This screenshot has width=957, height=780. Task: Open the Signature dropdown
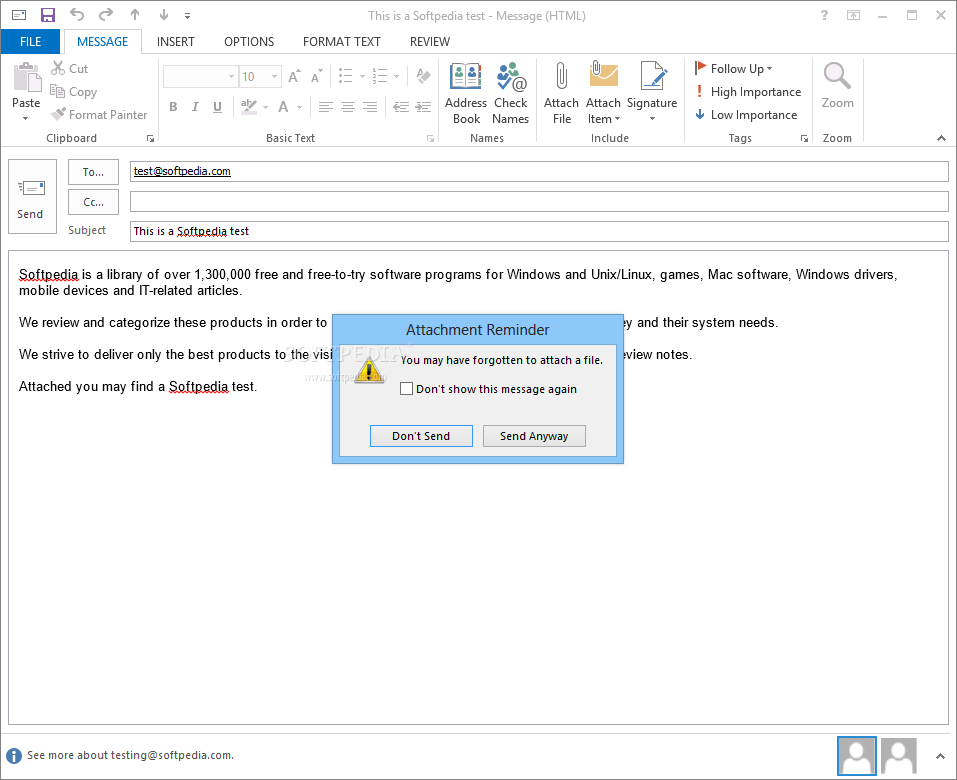point(652,92)
